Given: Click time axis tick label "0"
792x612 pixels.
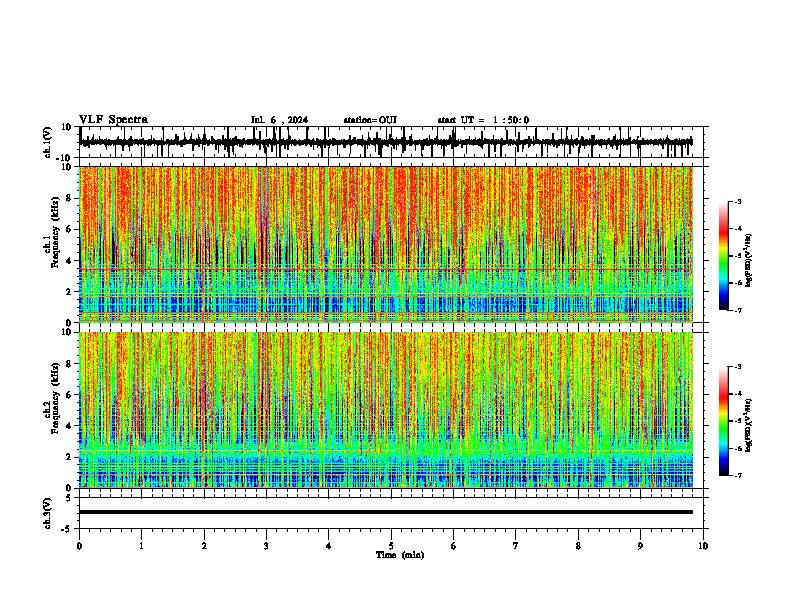Looking at the screenshot, I should [x=79, y=546].
